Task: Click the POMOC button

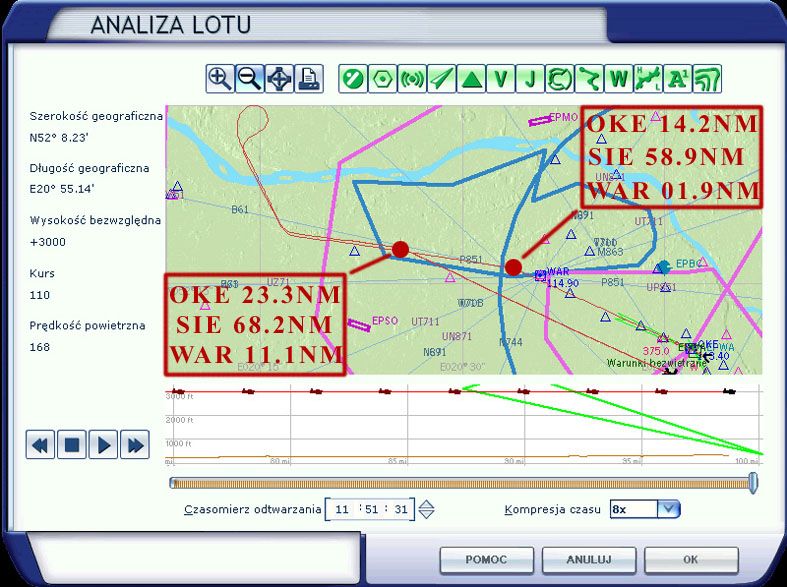Action: coord(486,560)
